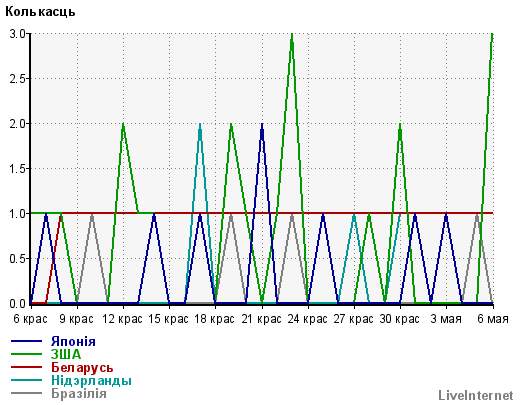Select the 30 крас date label

[x=400, y=319]
